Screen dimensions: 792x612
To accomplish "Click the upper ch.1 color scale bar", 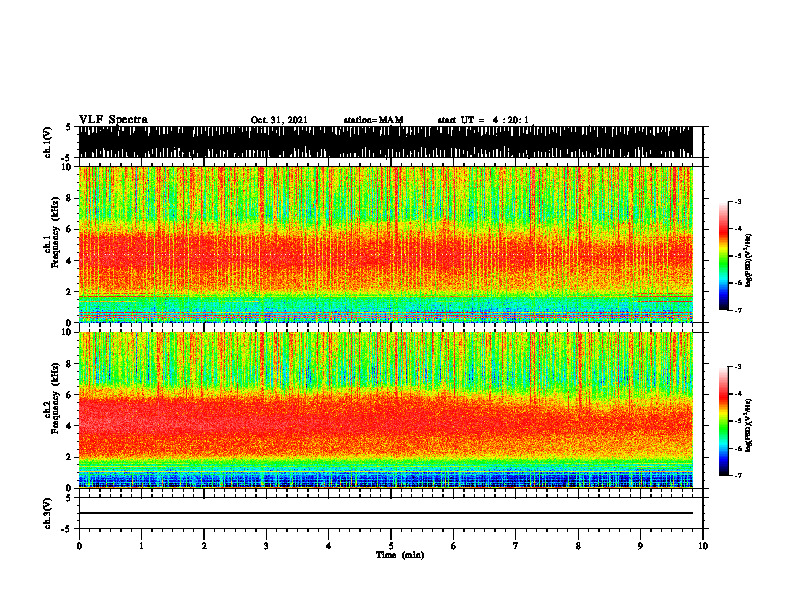I will coord(724,256).
